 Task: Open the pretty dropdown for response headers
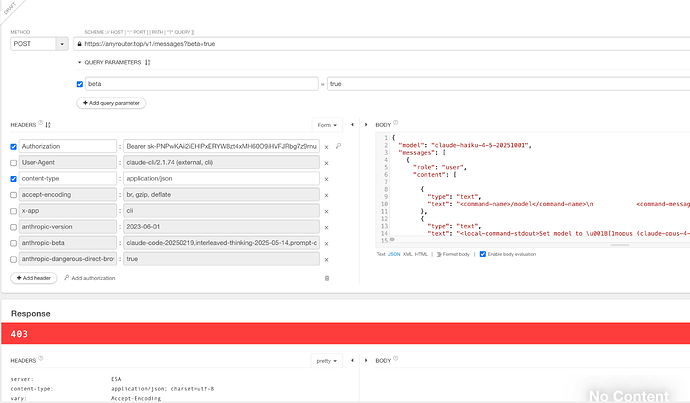(x=327, y=361)
